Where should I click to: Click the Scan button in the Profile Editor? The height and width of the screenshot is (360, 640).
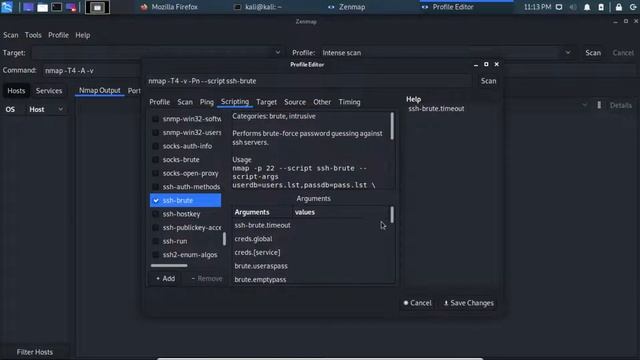488,81
